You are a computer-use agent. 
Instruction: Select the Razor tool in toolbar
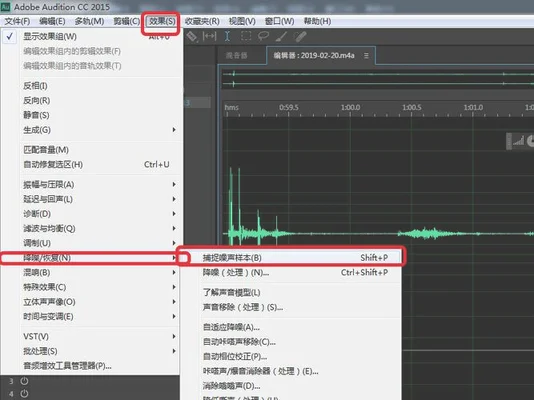192,36
